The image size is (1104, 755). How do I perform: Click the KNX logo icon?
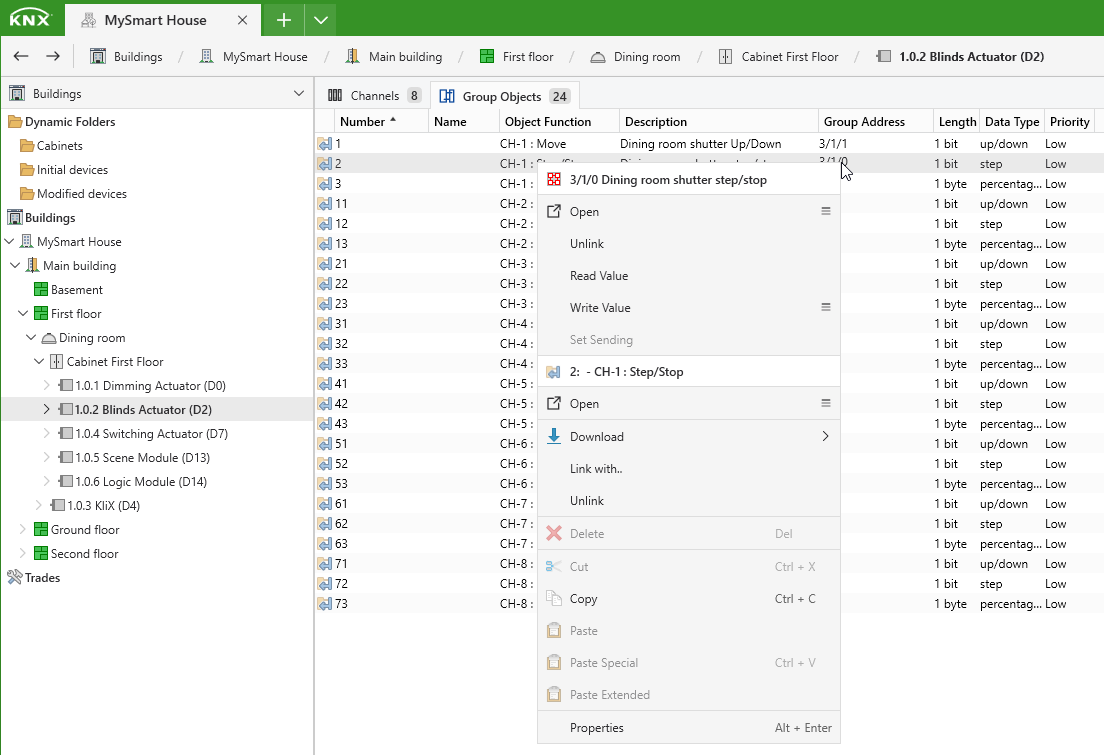30,19
